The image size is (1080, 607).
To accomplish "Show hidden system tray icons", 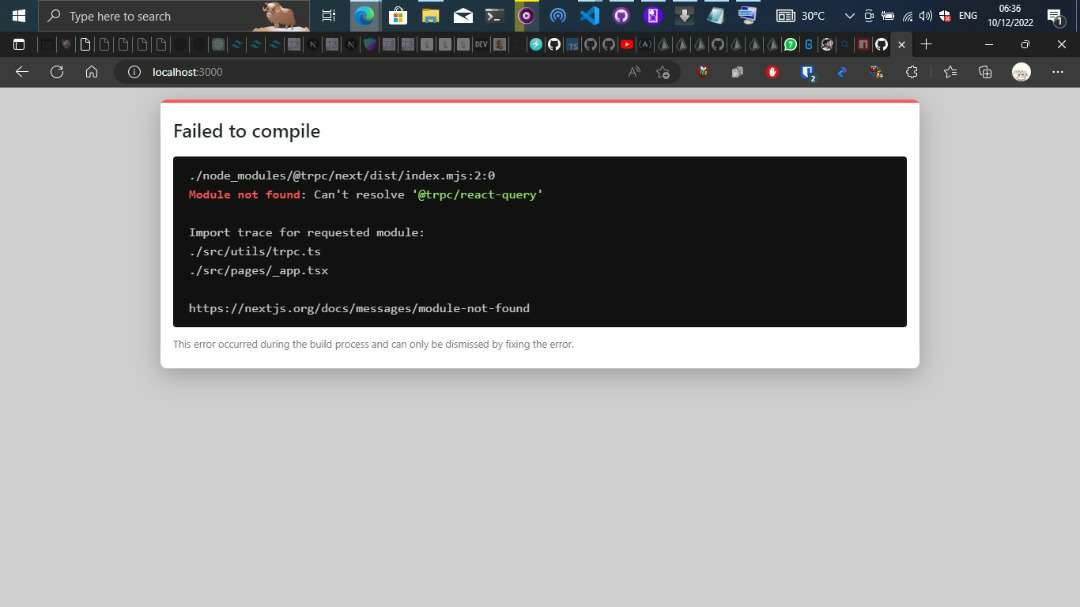I will pos(849,16).
